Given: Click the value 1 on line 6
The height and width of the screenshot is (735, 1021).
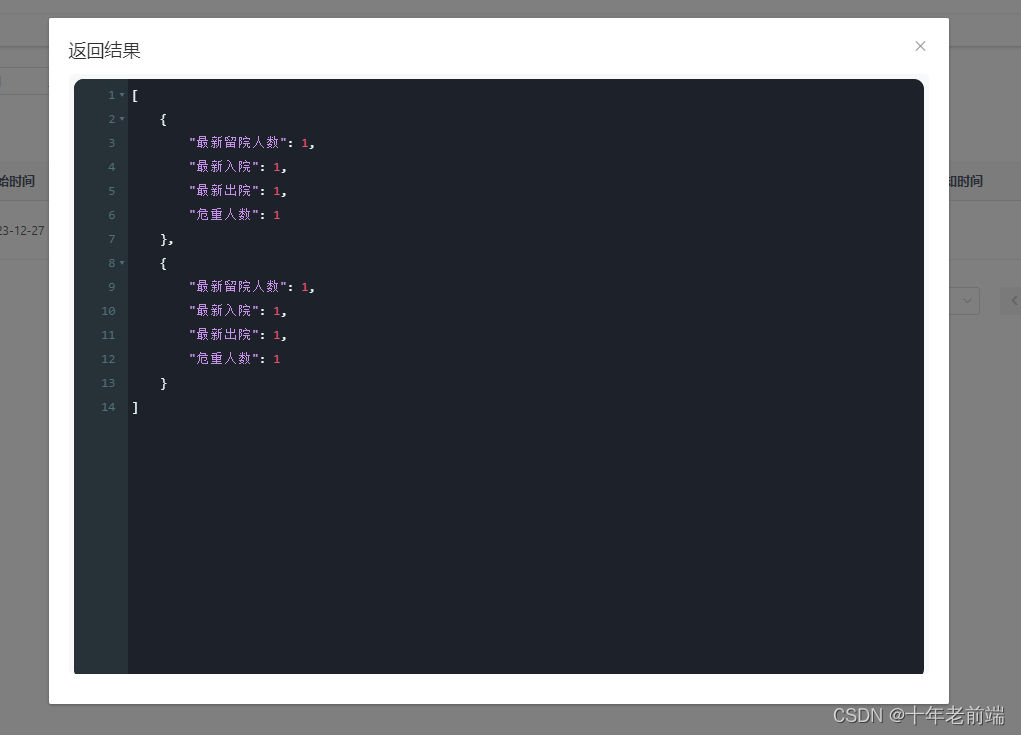Looking at the screenshot, I should (276, 215).
